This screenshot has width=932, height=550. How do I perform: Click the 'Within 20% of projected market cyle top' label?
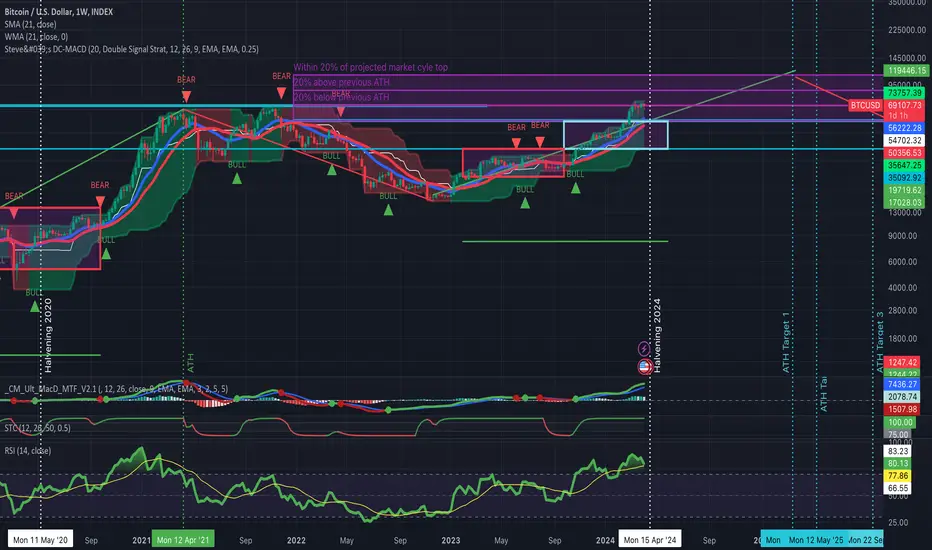pyautogui.click(x=371, y=67)
